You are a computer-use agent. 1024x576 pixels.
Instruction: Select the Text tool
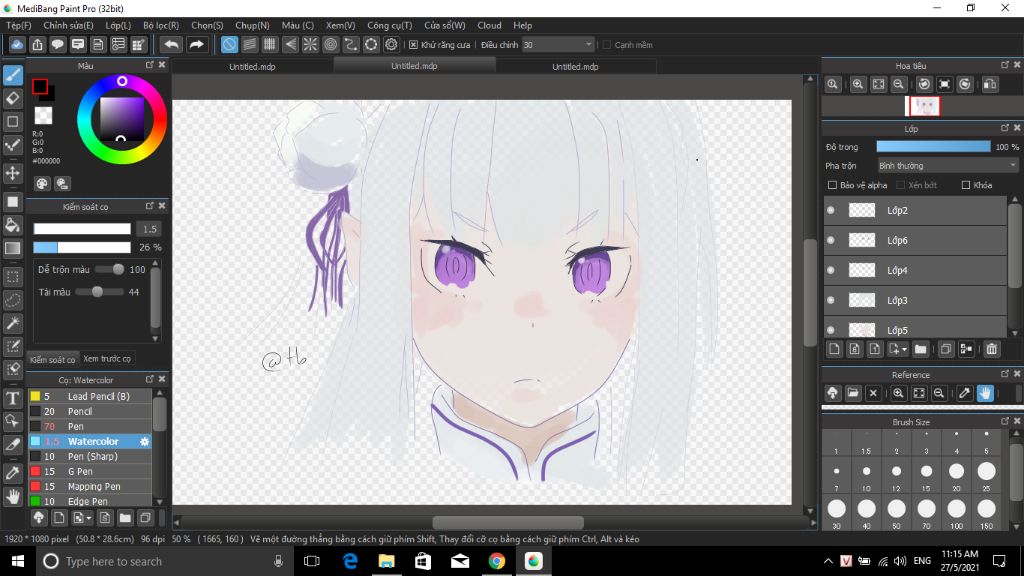12,398
